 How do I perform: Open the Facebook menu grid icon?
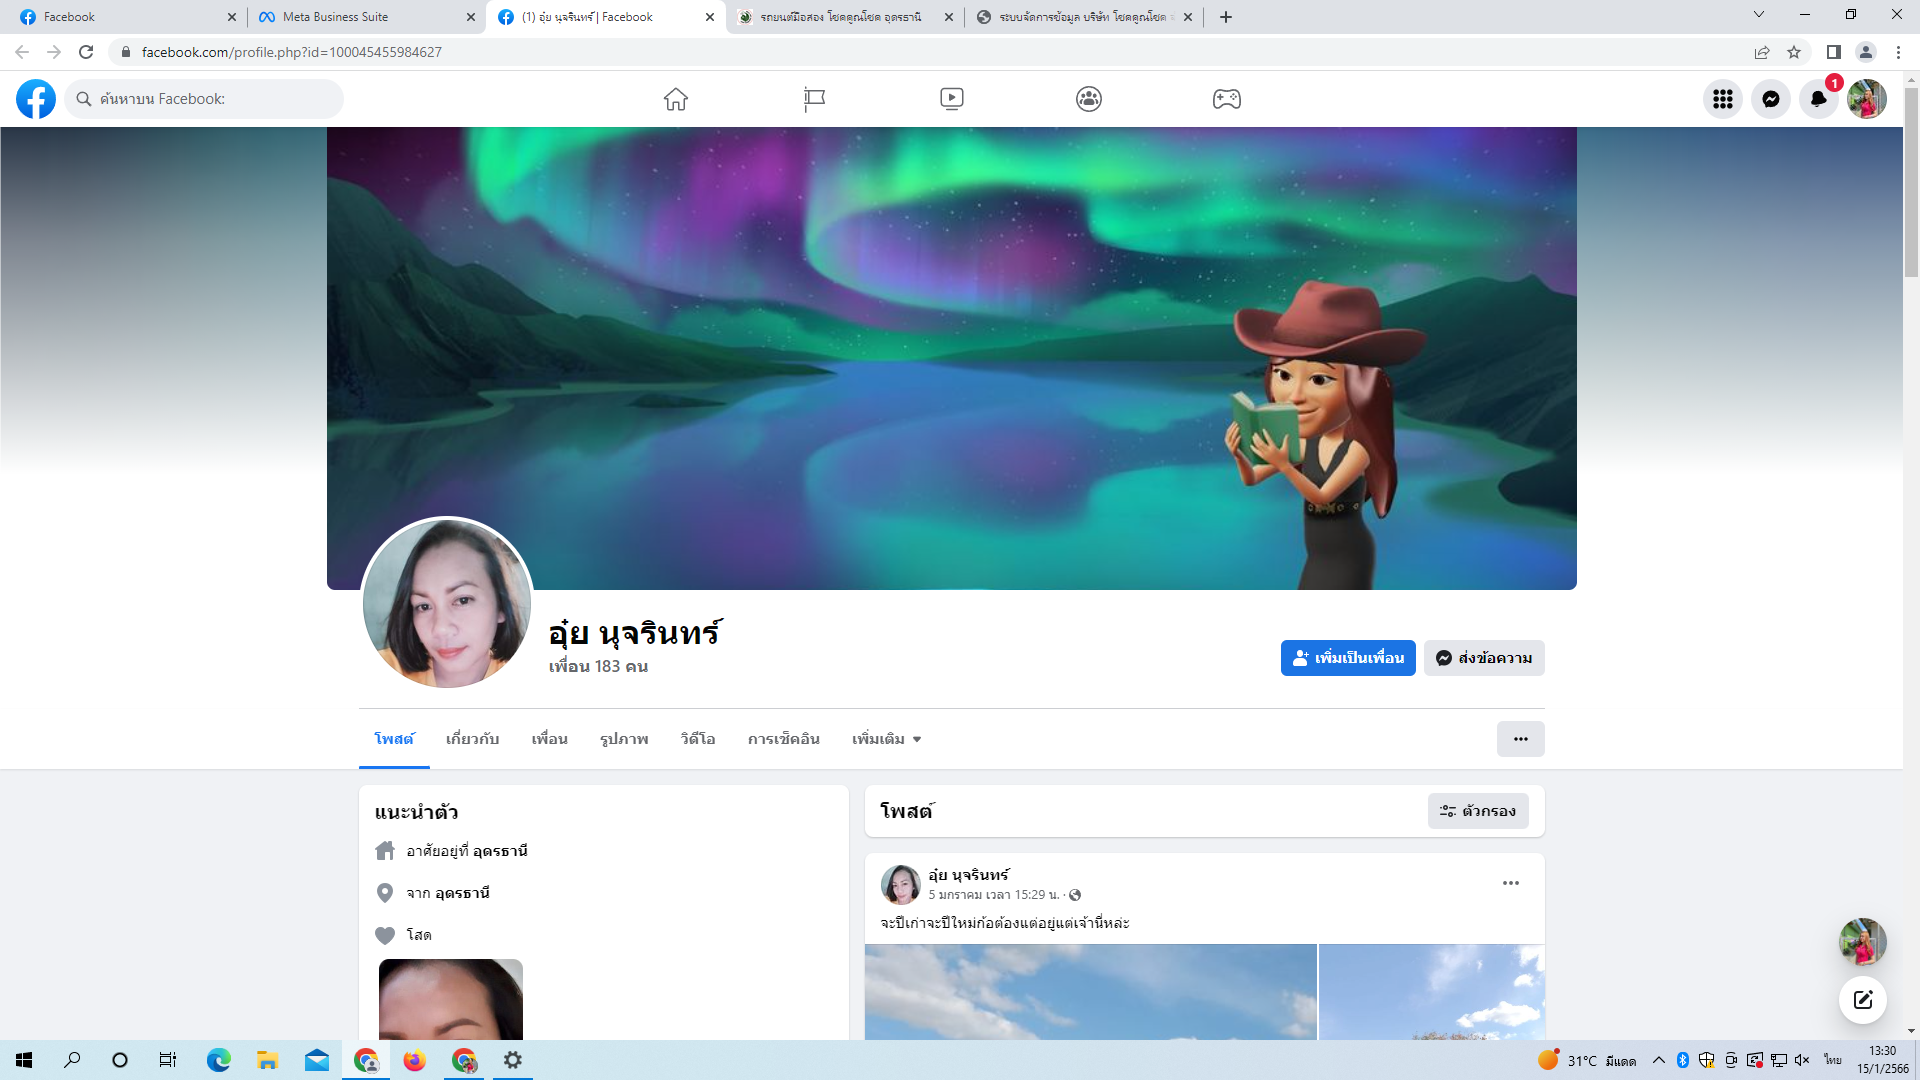pyautogui.click(x=1722, y=99)
